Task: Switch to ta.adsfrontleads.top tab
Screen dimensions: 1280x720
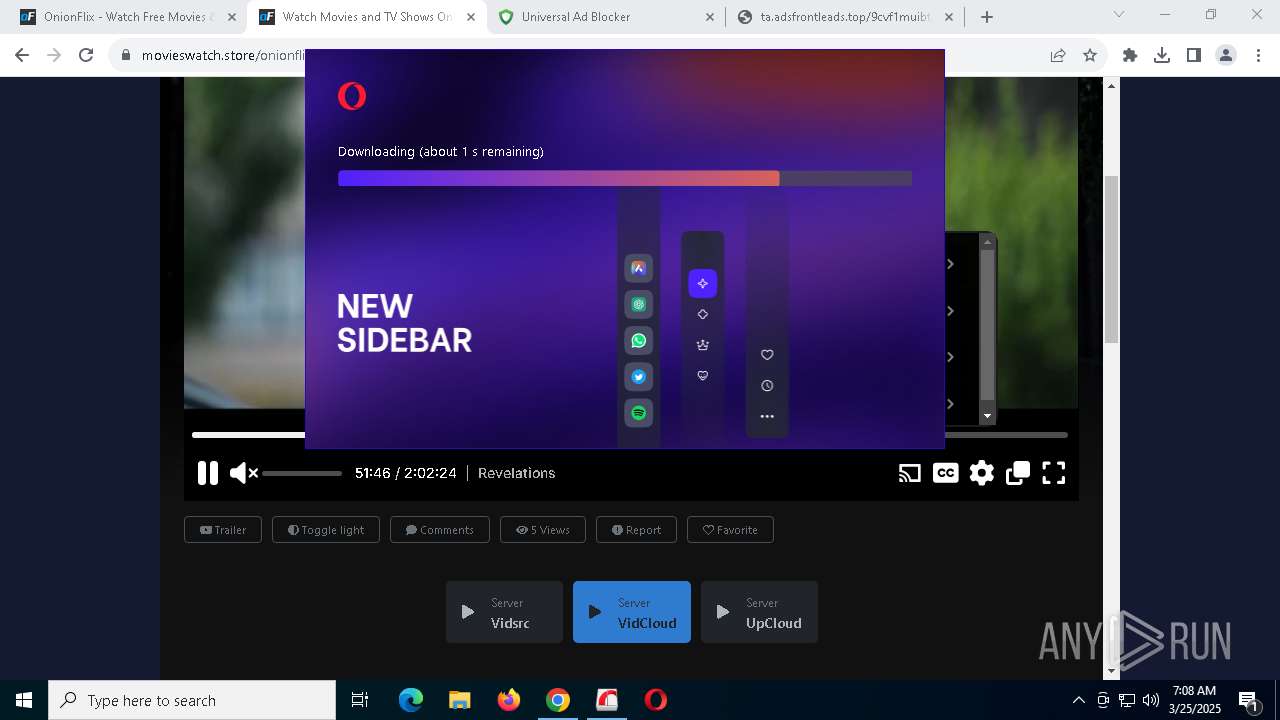Action: pyautogui.click(x=845, y=17)
